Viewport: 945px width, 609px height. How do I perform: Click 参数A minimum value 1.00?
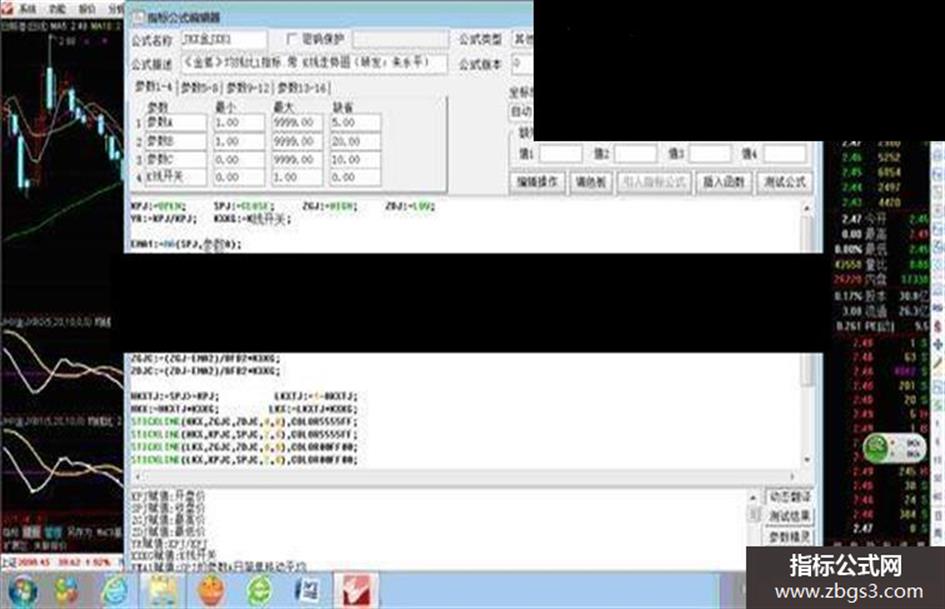pos(239,122)
